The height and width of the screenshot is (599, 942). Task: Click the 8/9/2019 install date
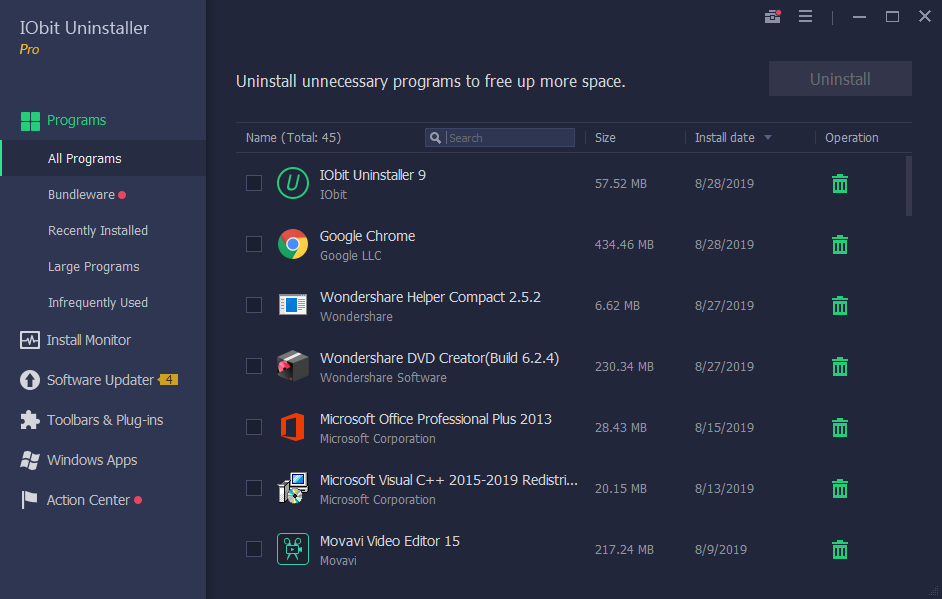721,550
